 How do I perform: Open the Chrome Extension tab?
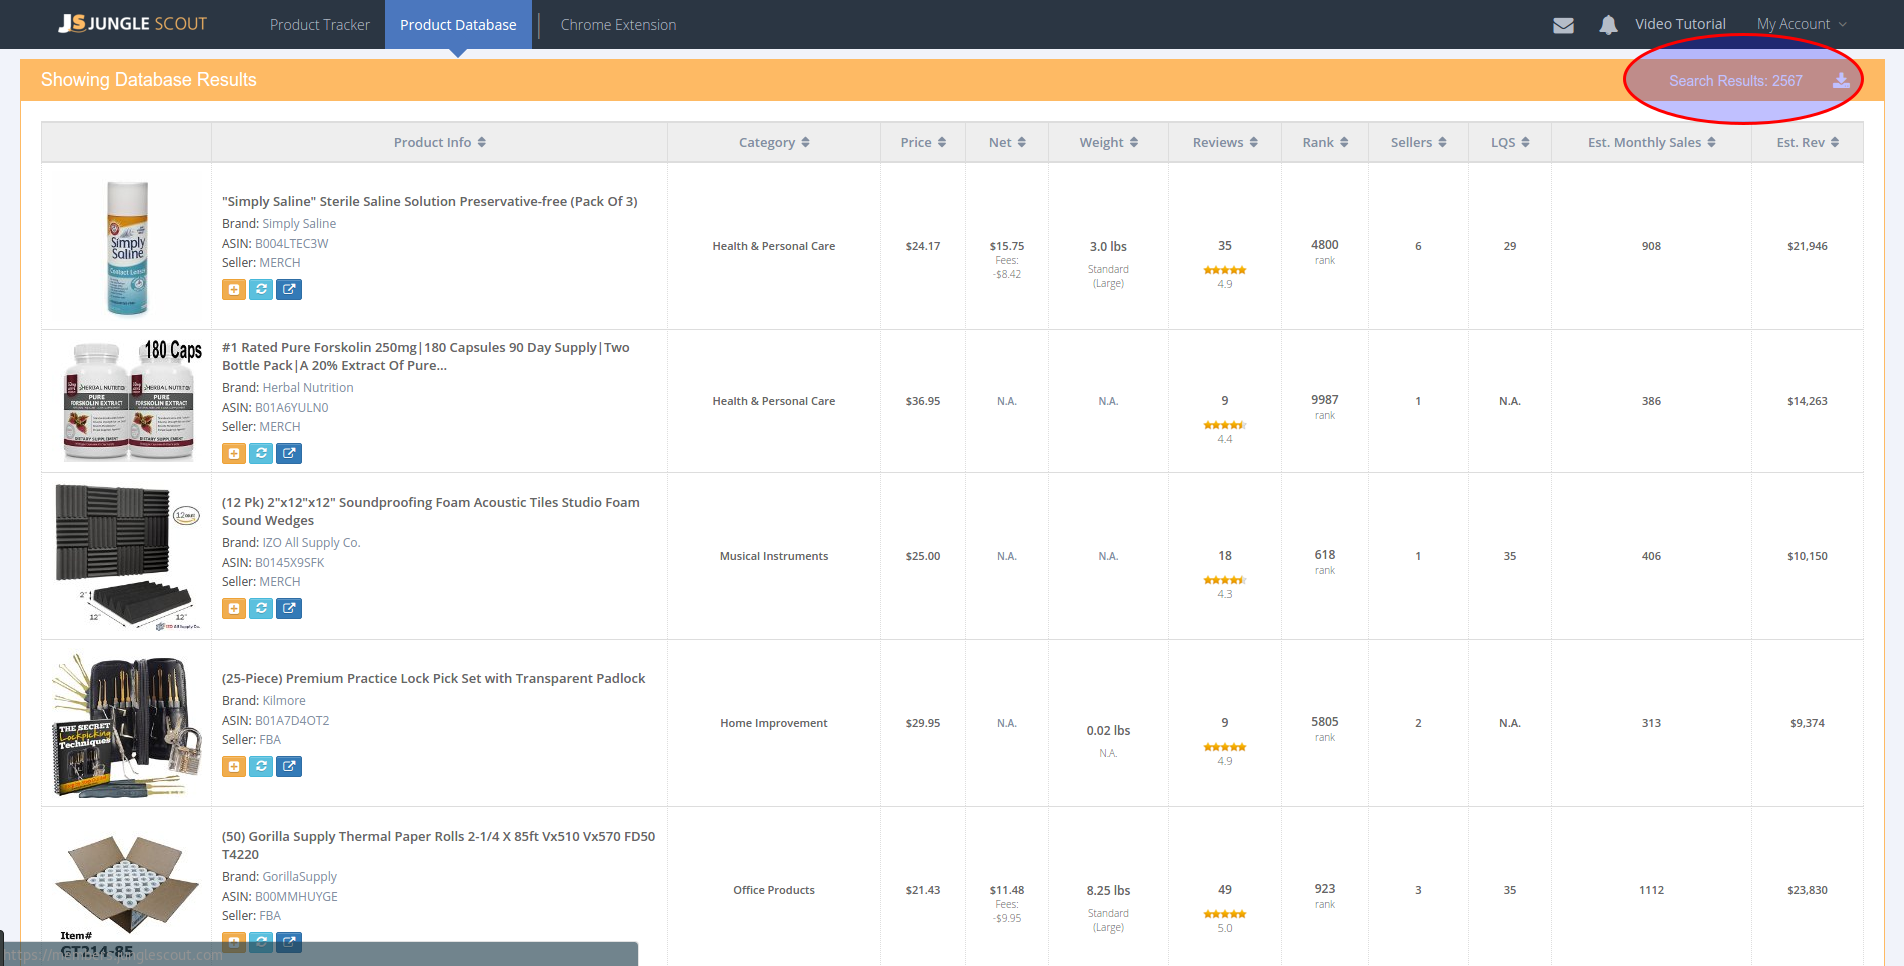click(618, 24)
